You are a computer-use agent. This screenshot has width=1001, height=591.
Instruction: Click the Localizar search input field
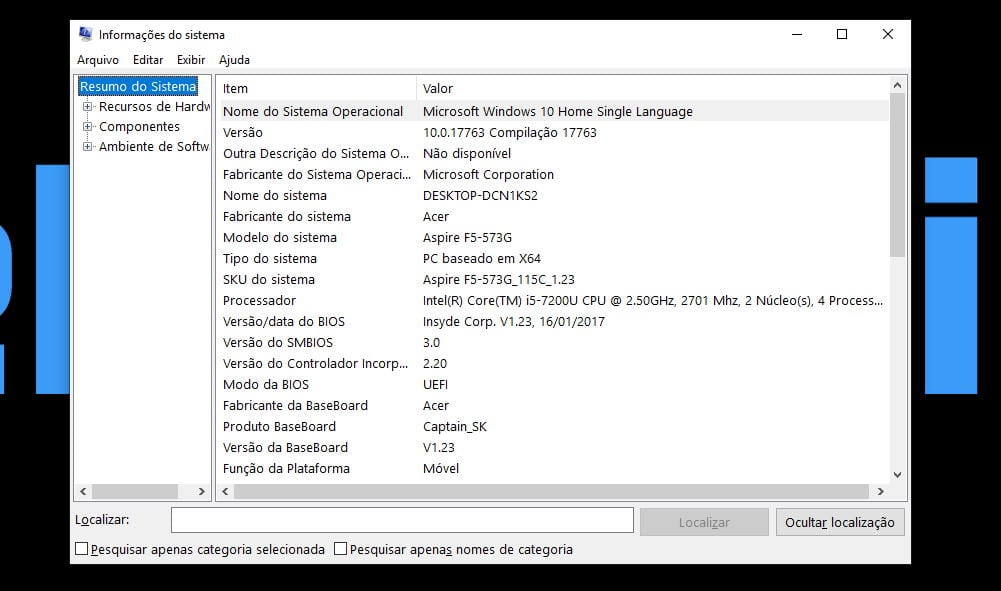click(402, 520)
